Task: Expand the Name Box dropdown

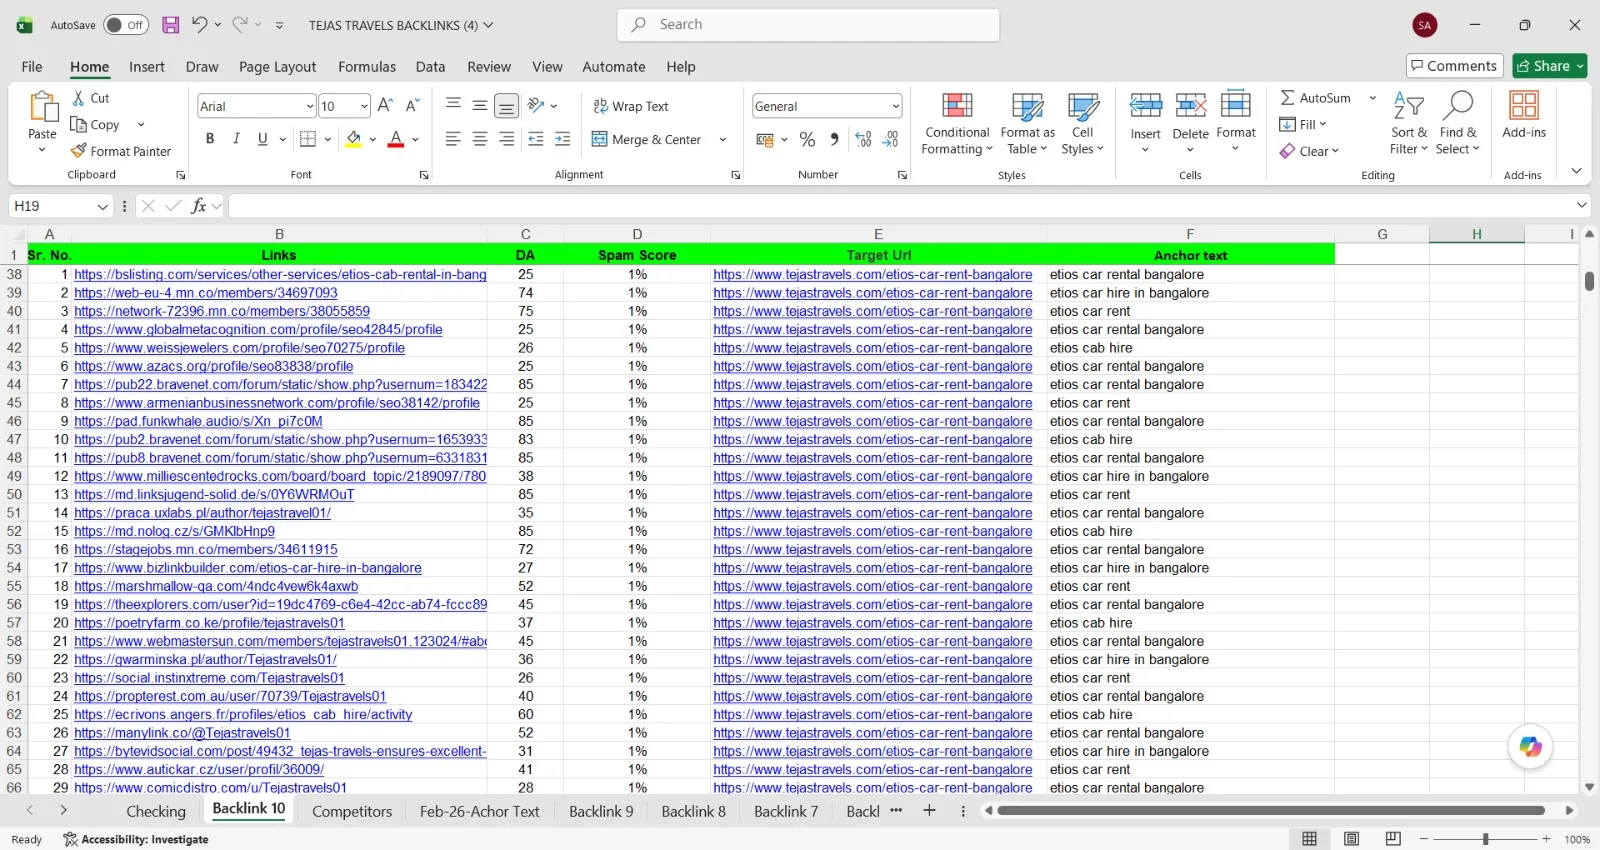Action: [x=102, y=206]
